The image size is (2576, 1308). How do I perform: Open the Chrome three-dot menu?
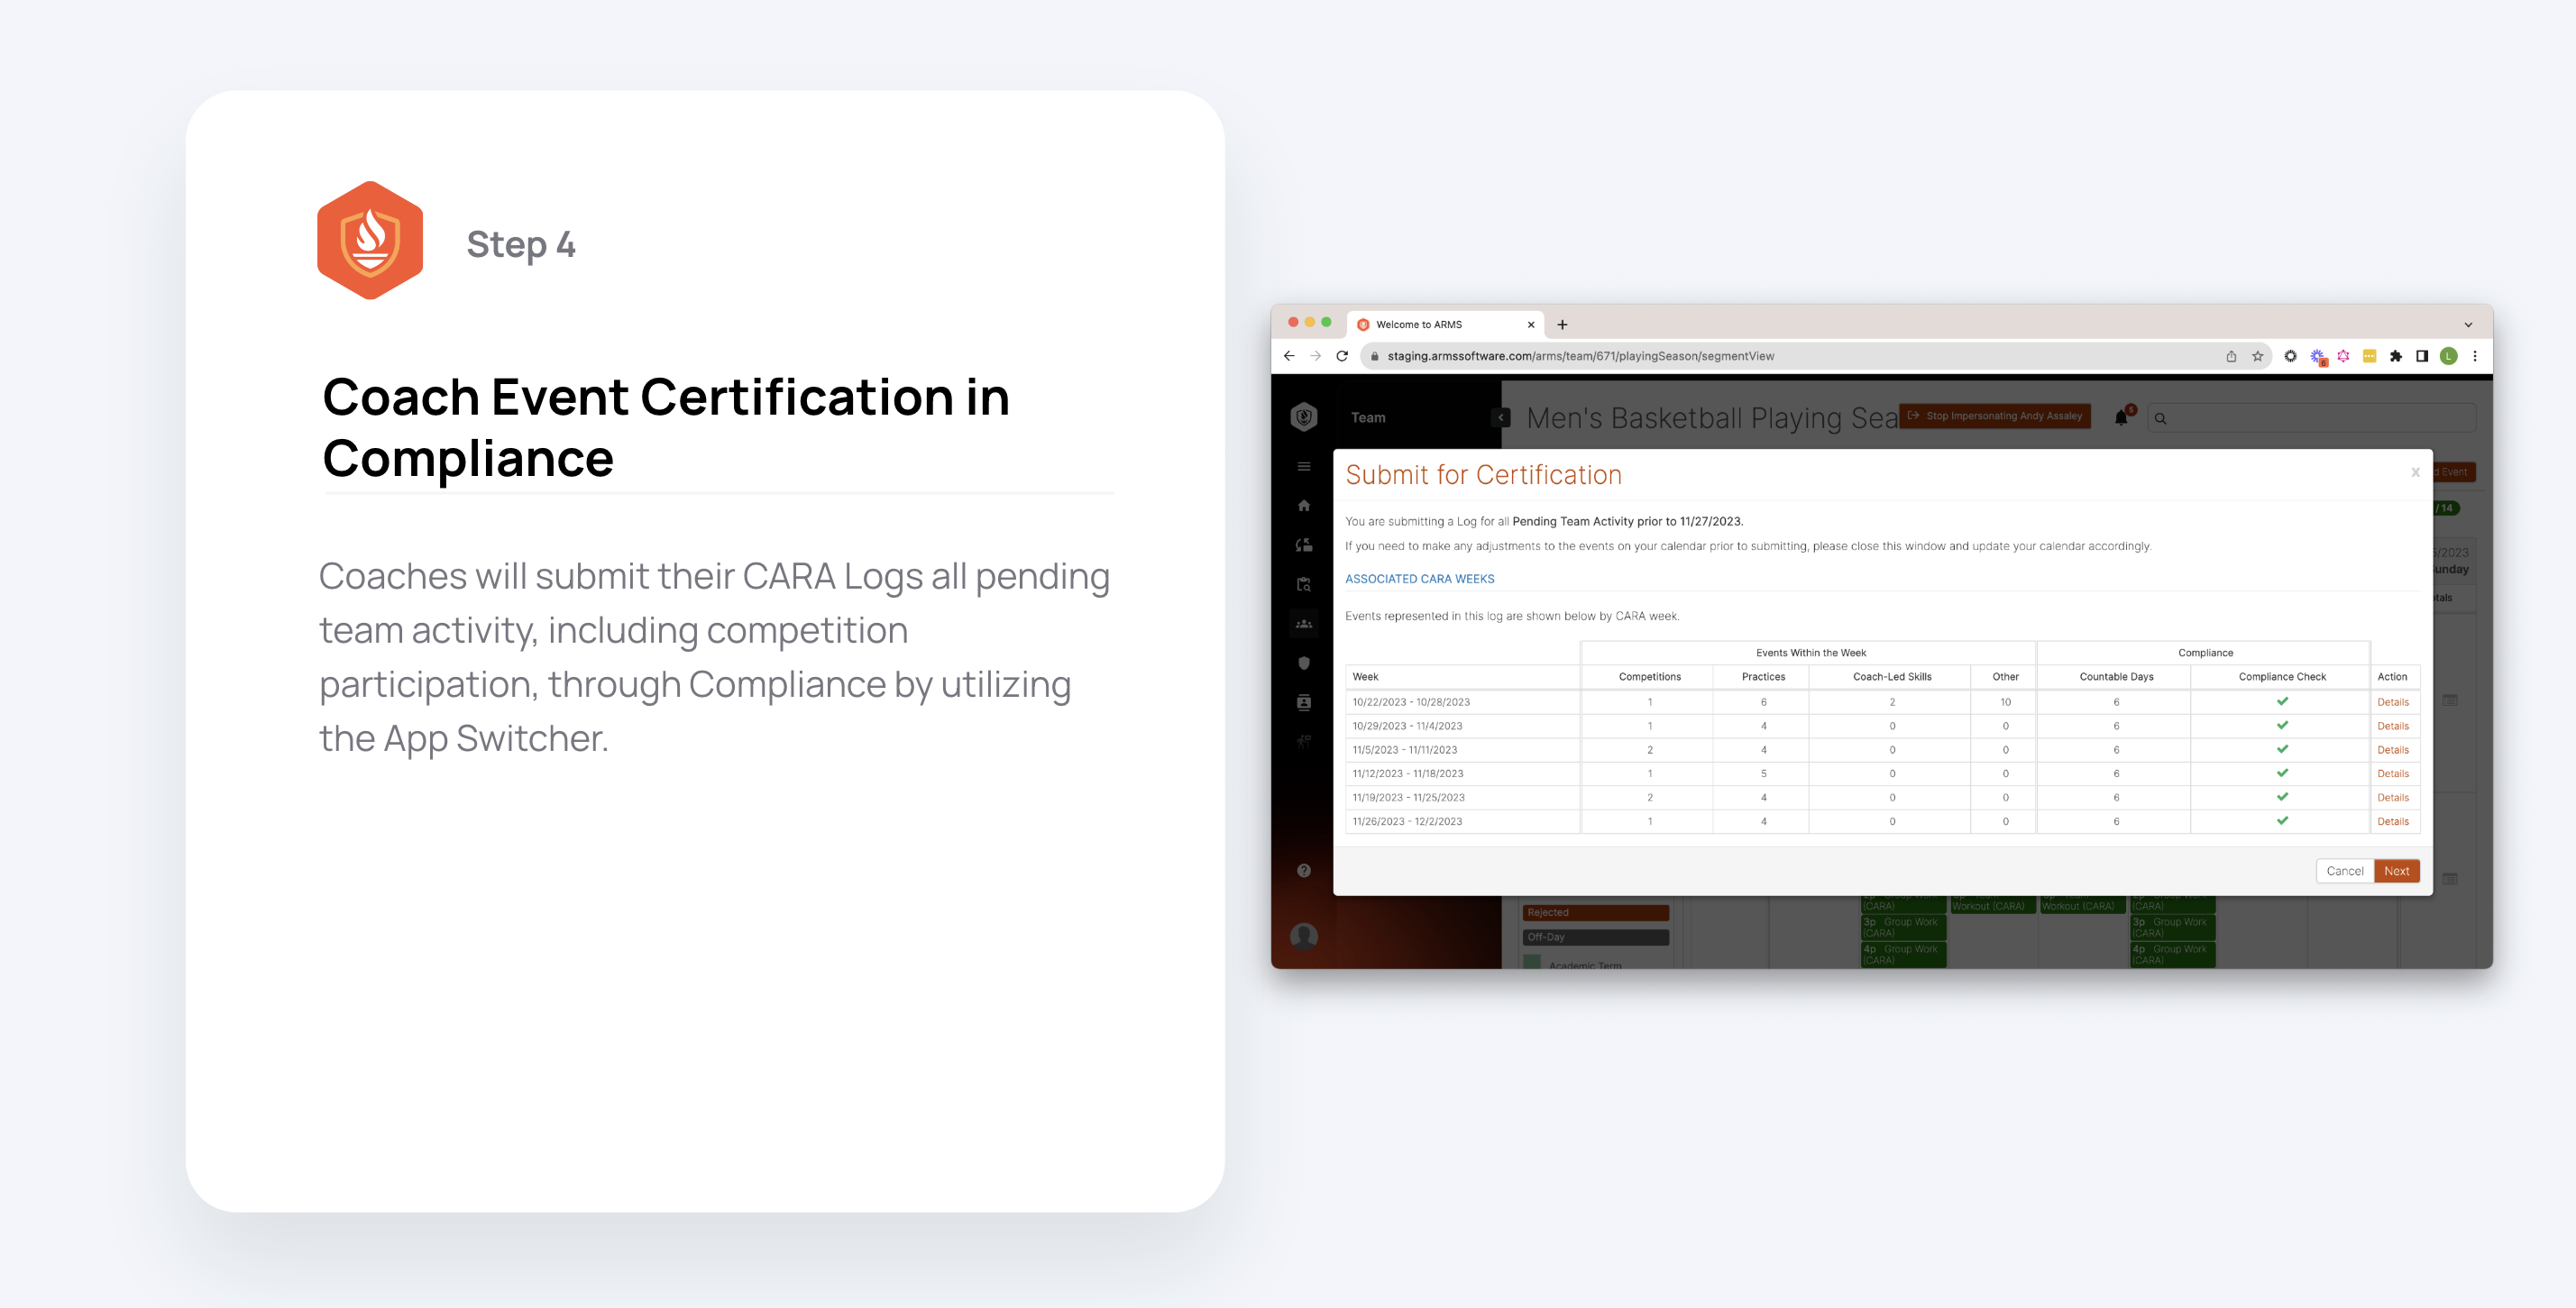click(2476, 356)
